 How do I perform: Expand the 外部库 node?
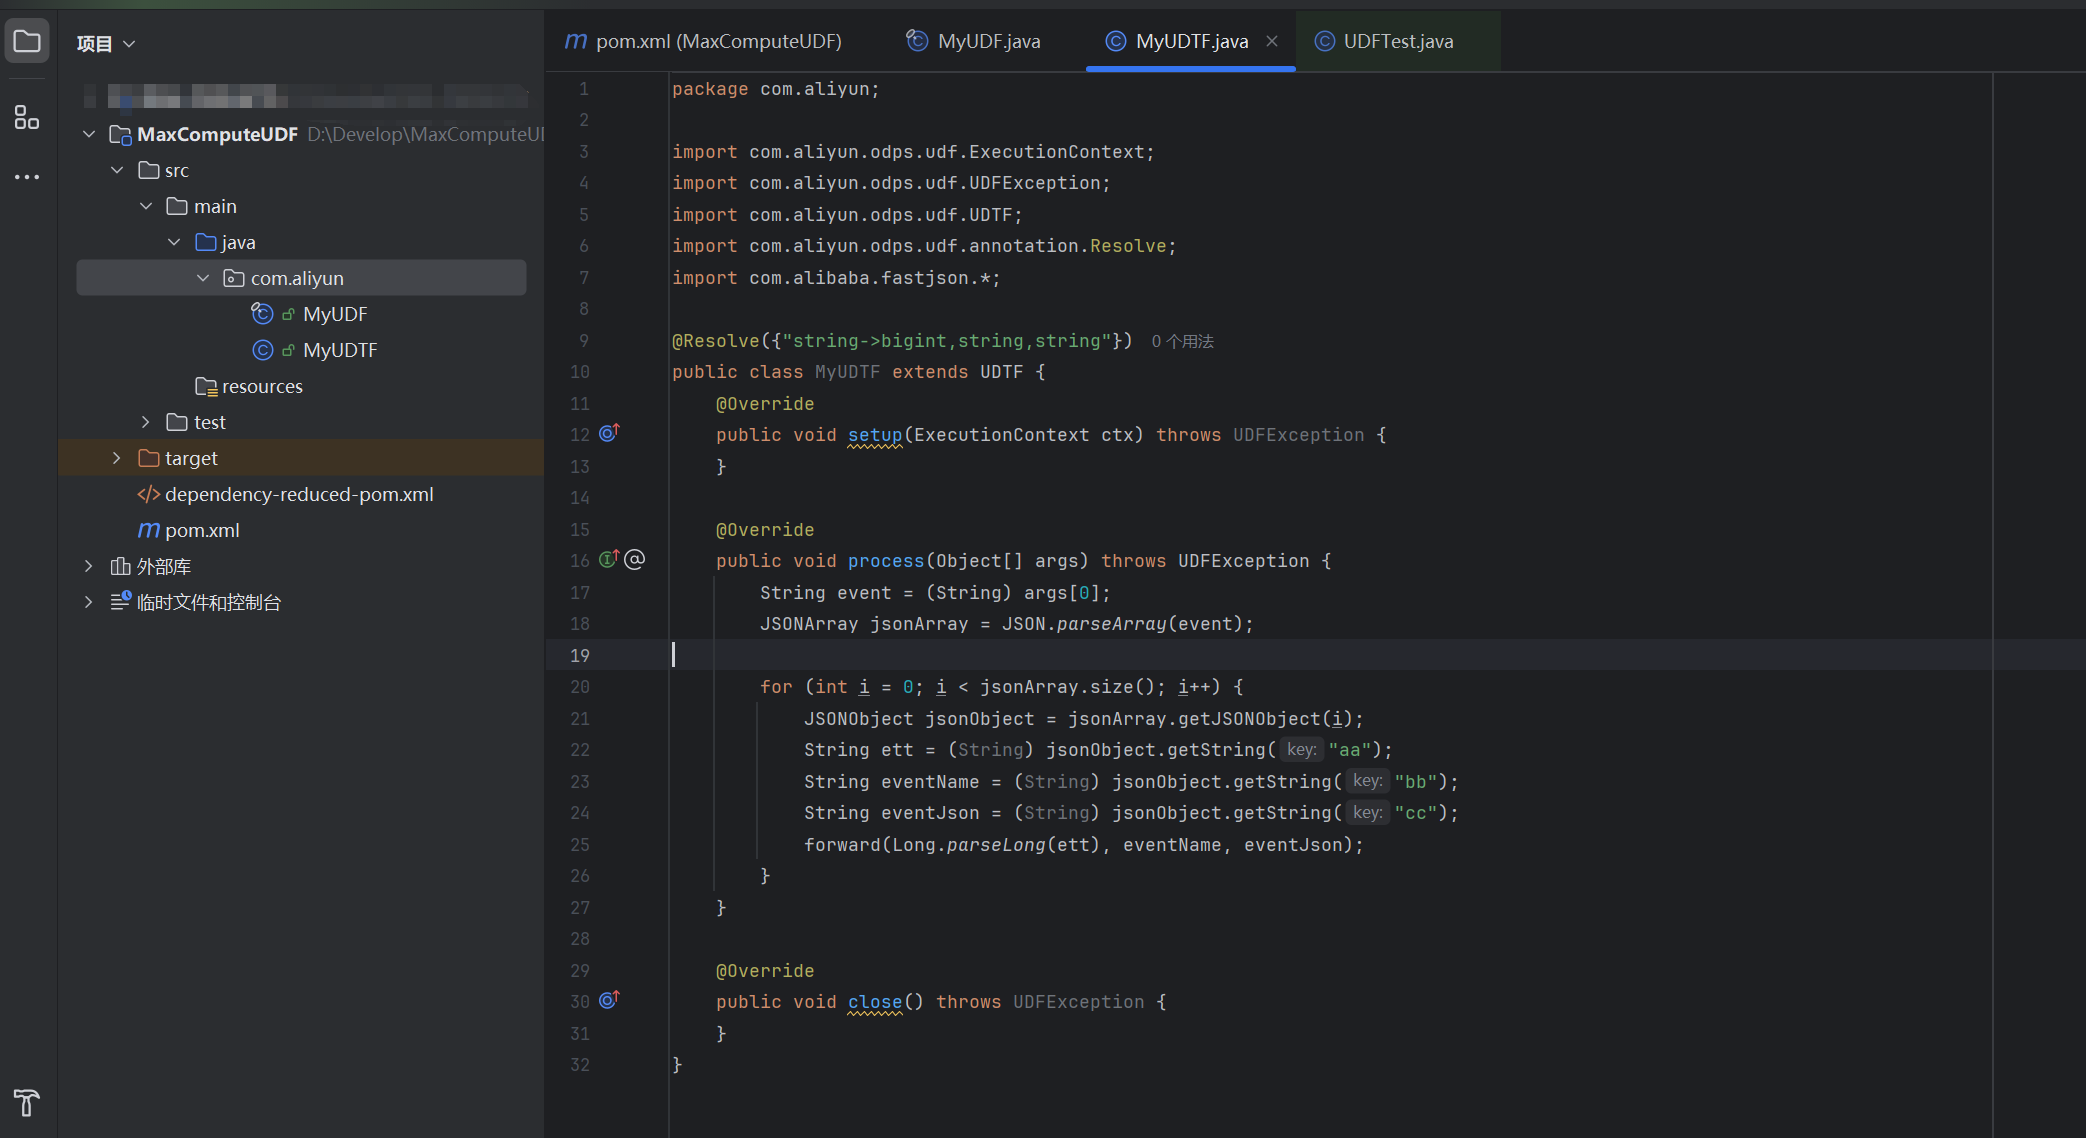[89, 566]
